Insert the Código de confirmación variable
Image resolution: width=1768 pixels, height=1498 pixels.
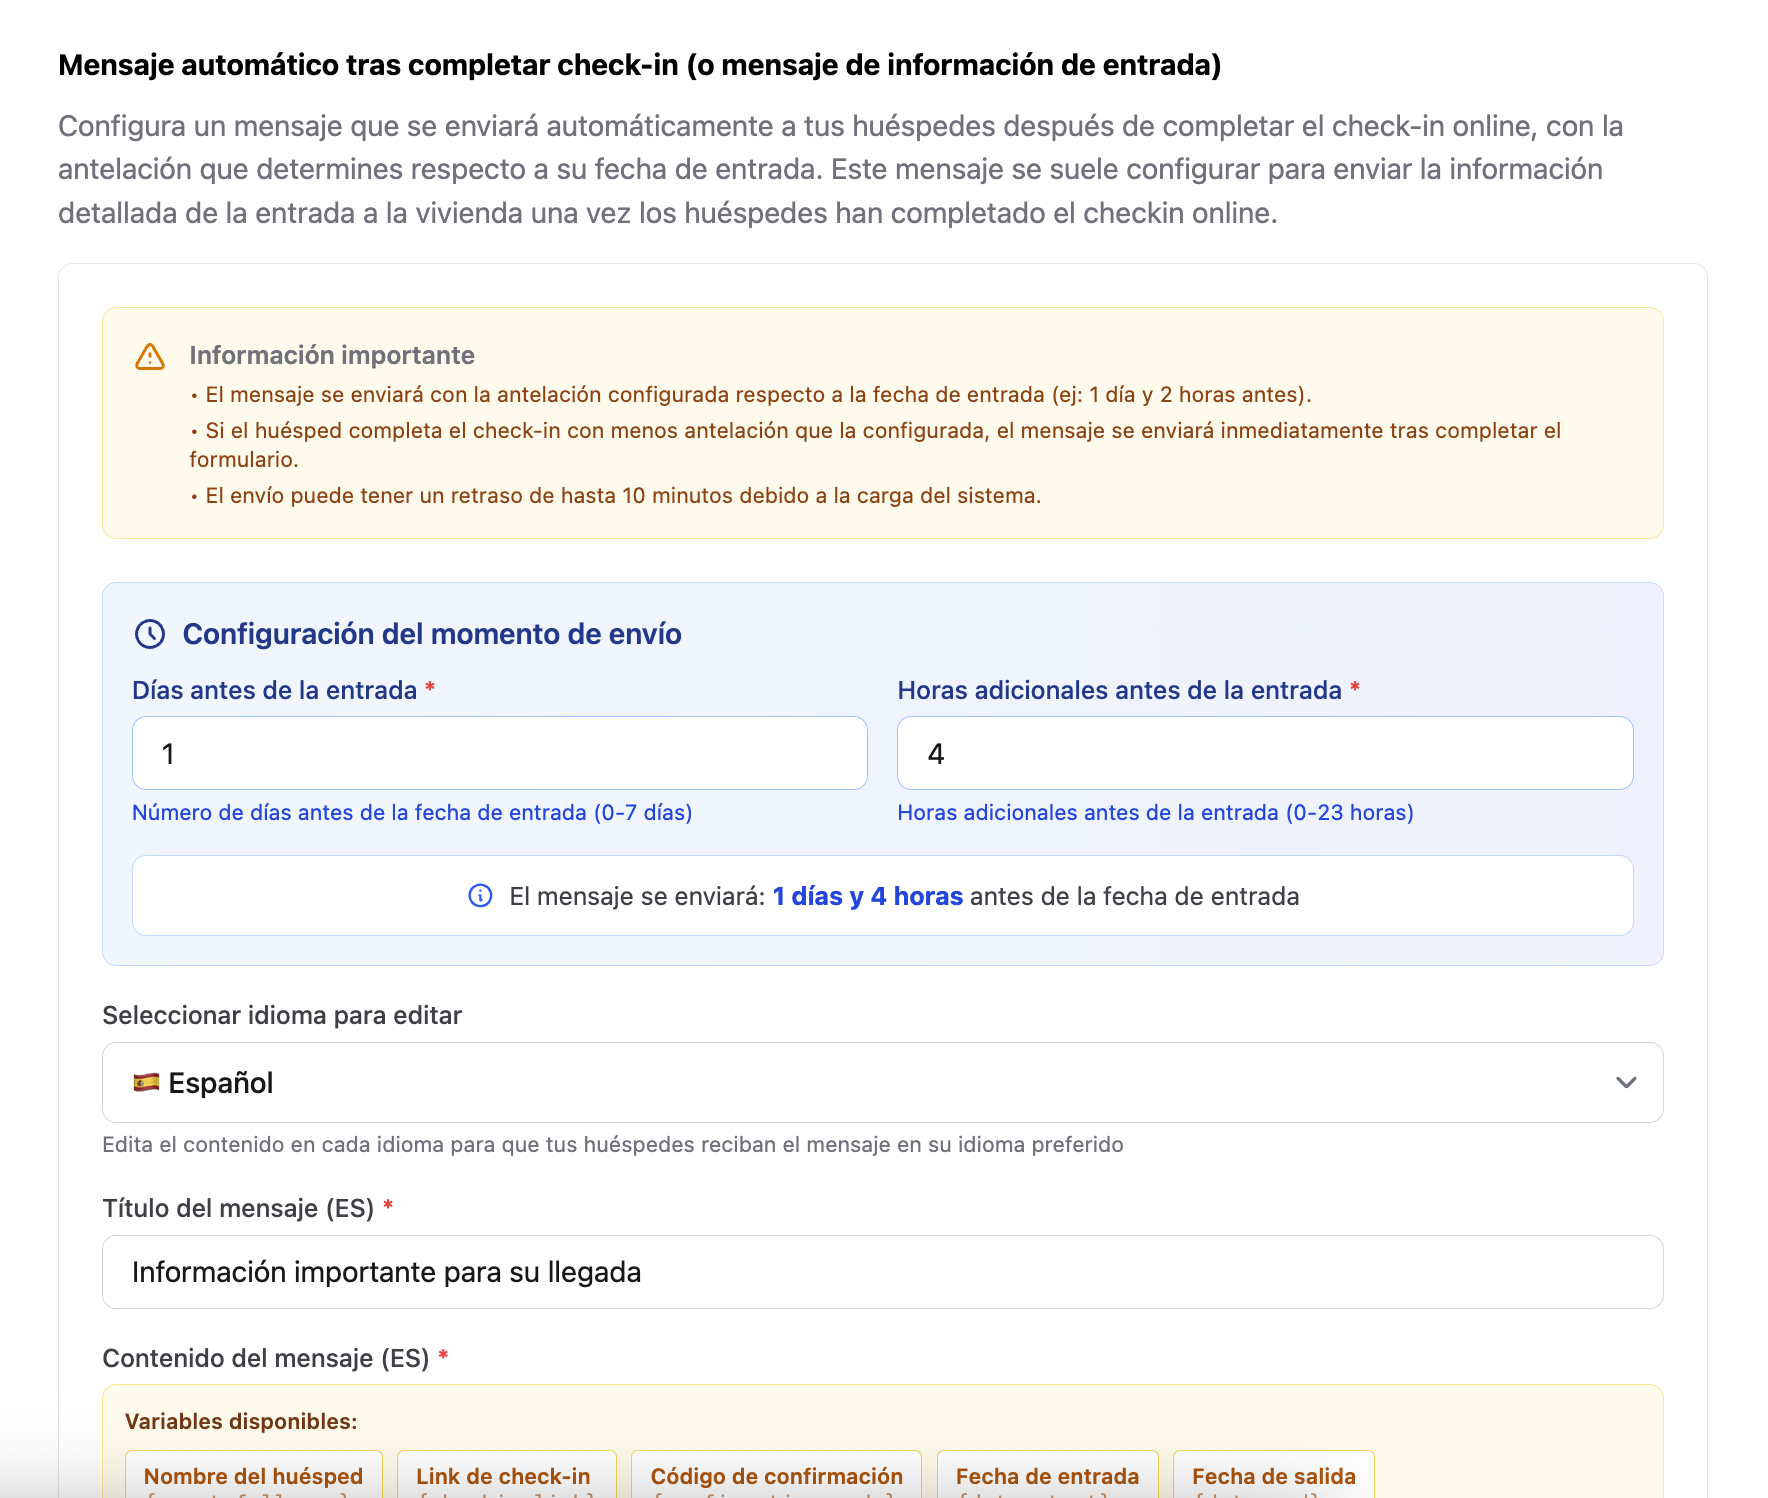[x=776, y=1476]
